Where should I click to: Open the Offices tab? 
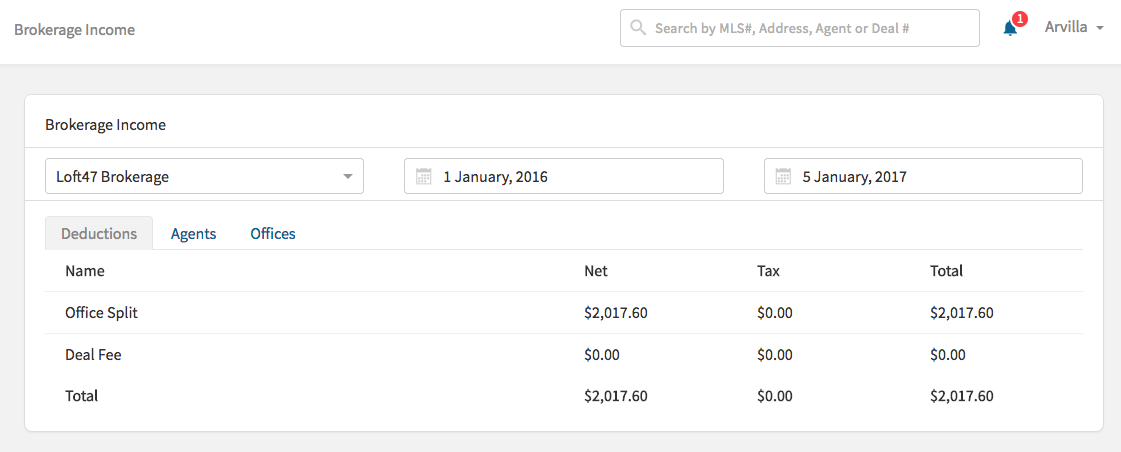tap(273, 234)
